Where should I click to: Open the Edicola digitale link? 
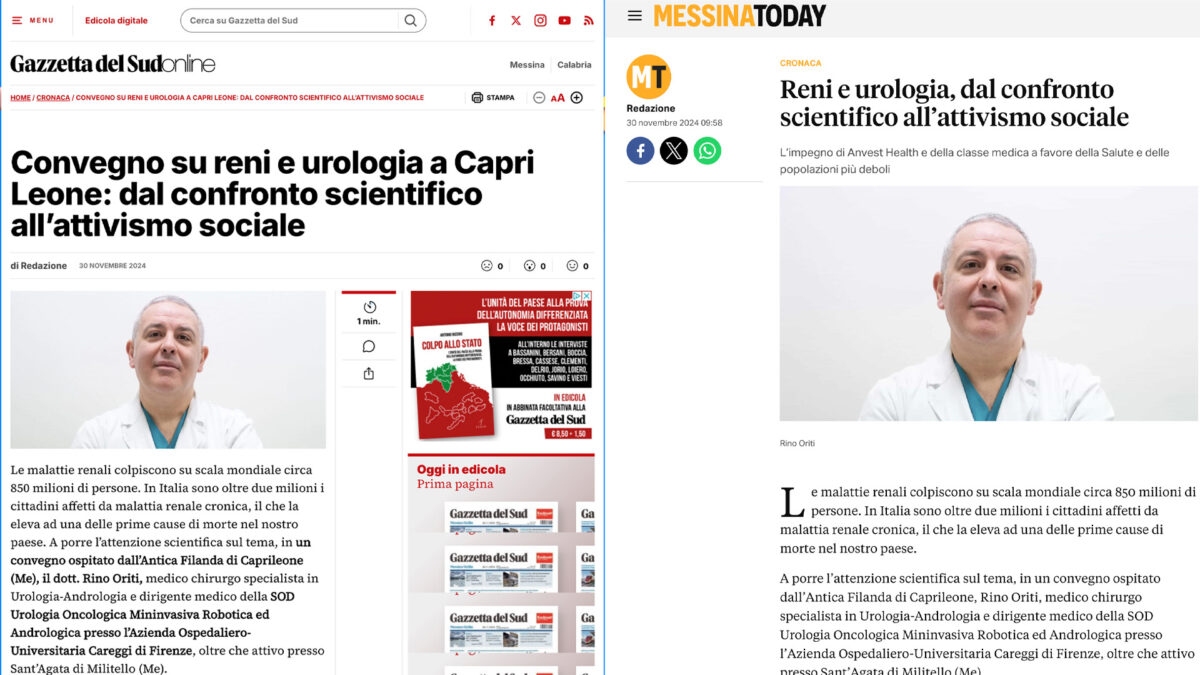point(116,20)
